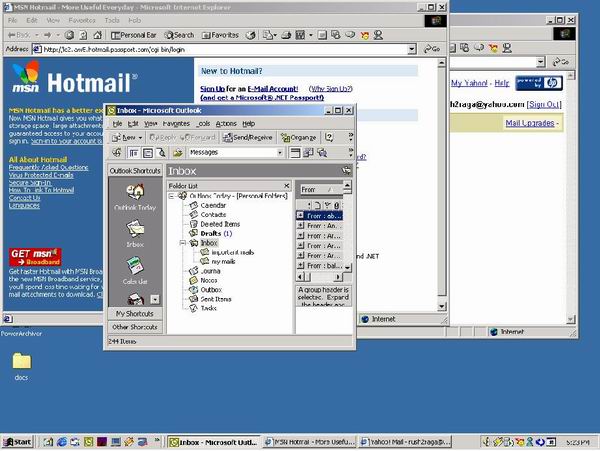Collapse the Inbox folder tree node
Screen dimensions: 600x451
pyautogui.click(x=183, y=243)
